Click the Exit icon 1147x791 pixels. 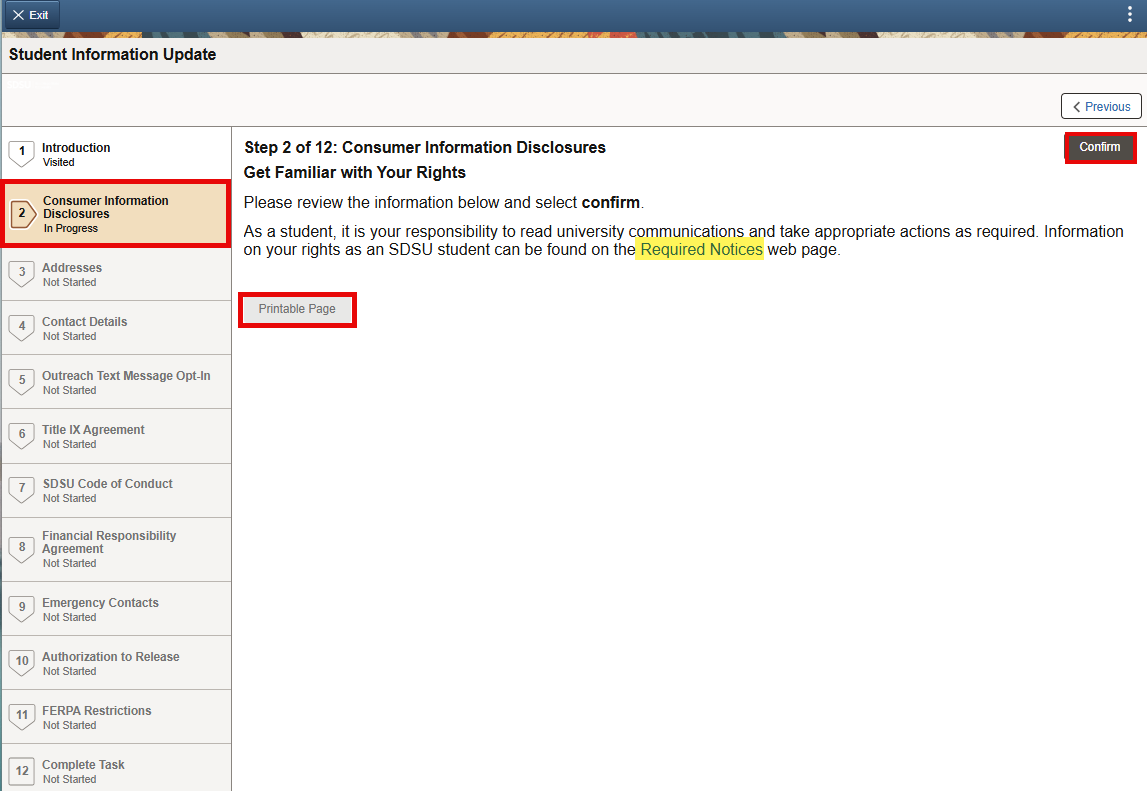[x=19, y=14]
